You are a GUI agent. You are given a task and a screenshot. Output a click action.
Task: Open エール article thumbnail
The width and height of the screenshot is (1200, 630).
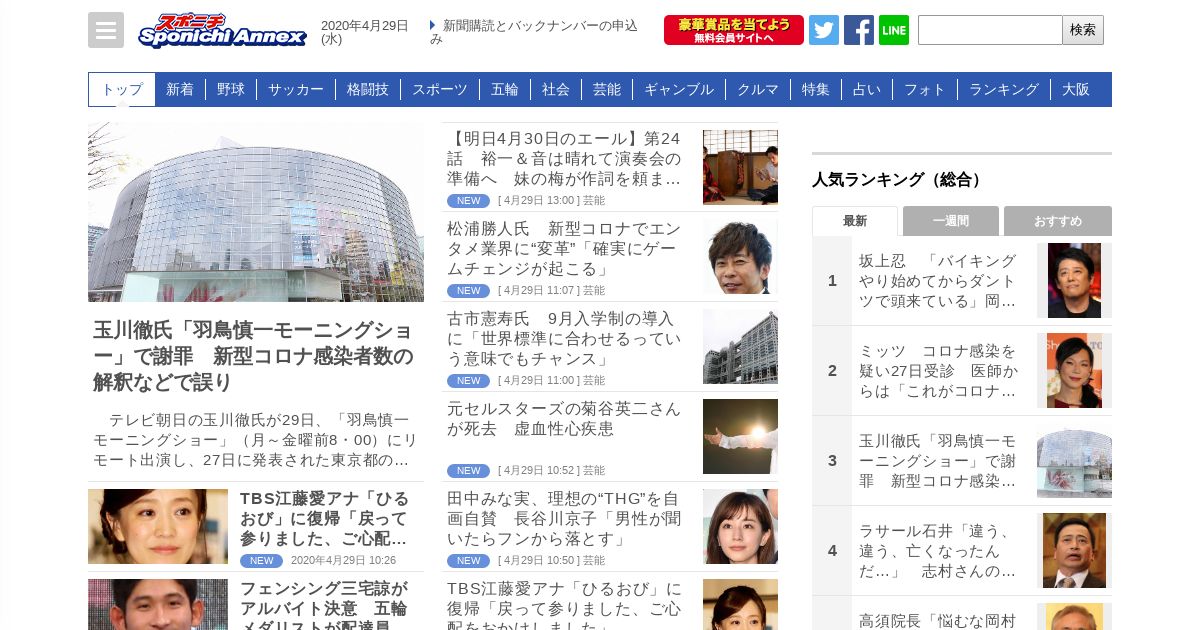[x=740, y=167]
